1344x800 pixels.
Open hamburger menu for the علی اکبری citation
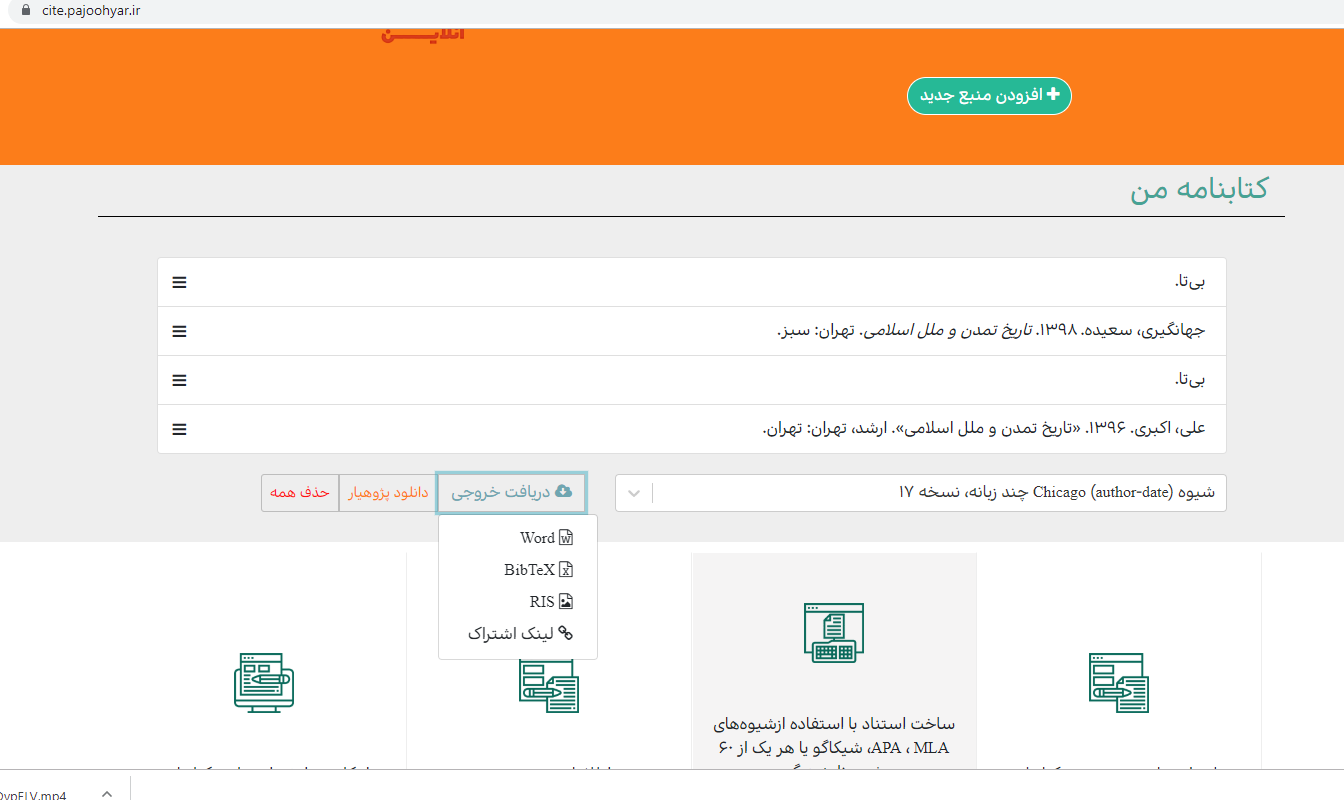pyautogui.click(x=179, y=429)
